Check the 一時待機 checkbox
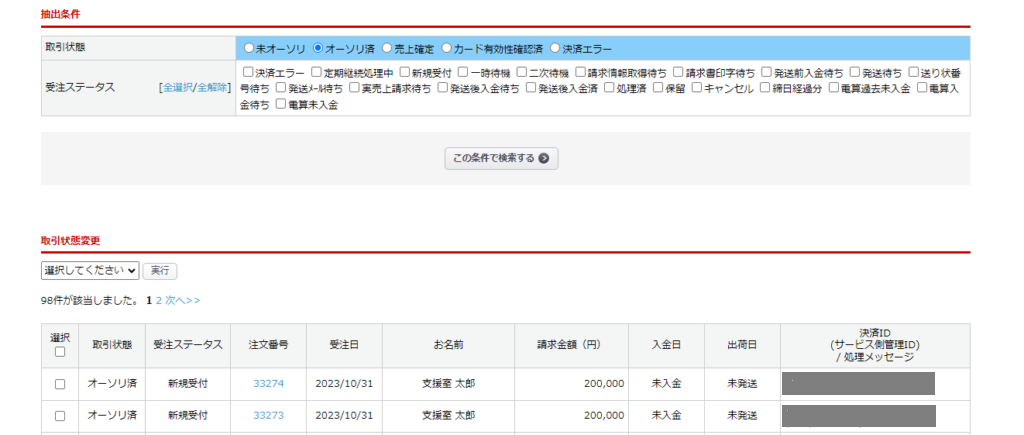Viewport: 1024px width, 435px height. [462, 72]
